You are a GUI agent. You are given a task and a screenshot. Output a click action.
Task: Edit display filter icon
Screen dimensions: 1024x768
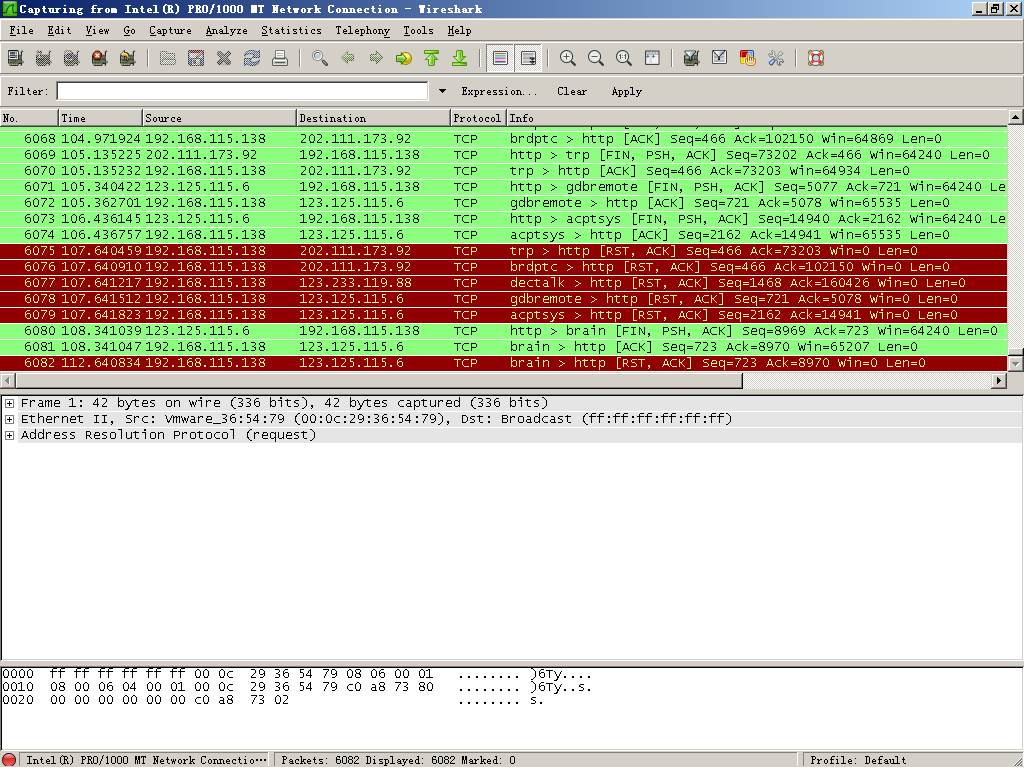(x=720, y=58)
